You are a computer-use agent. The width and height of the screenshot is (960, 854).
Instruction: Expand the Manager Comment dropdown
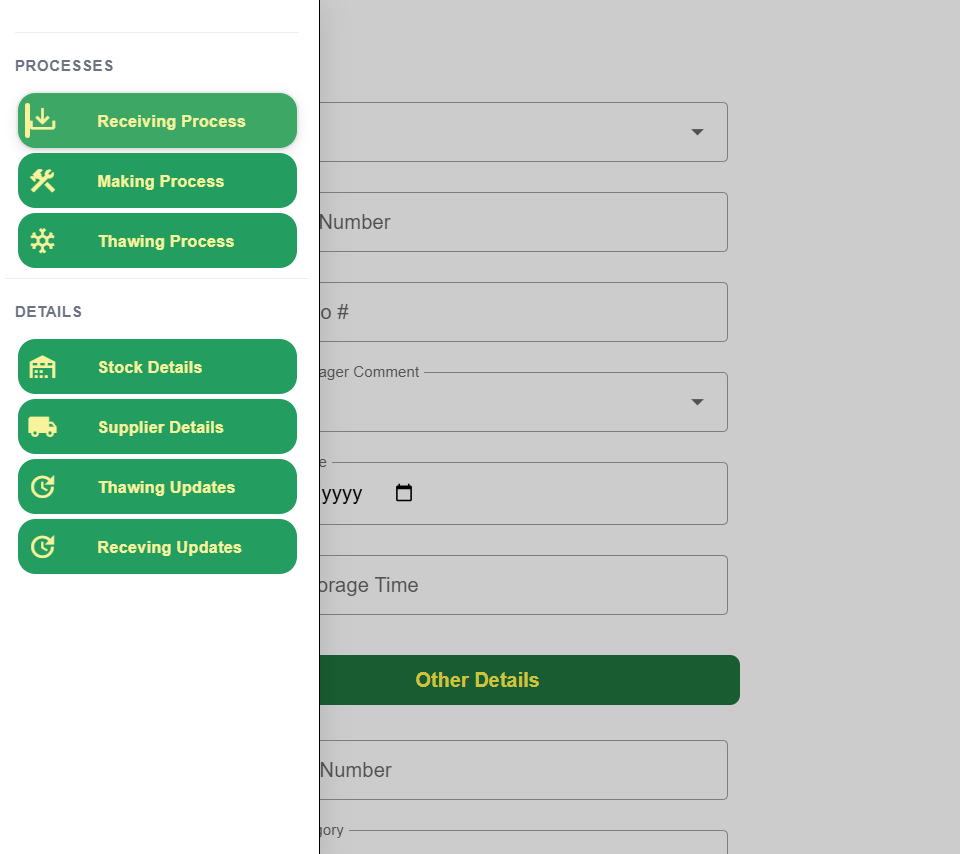697,402
